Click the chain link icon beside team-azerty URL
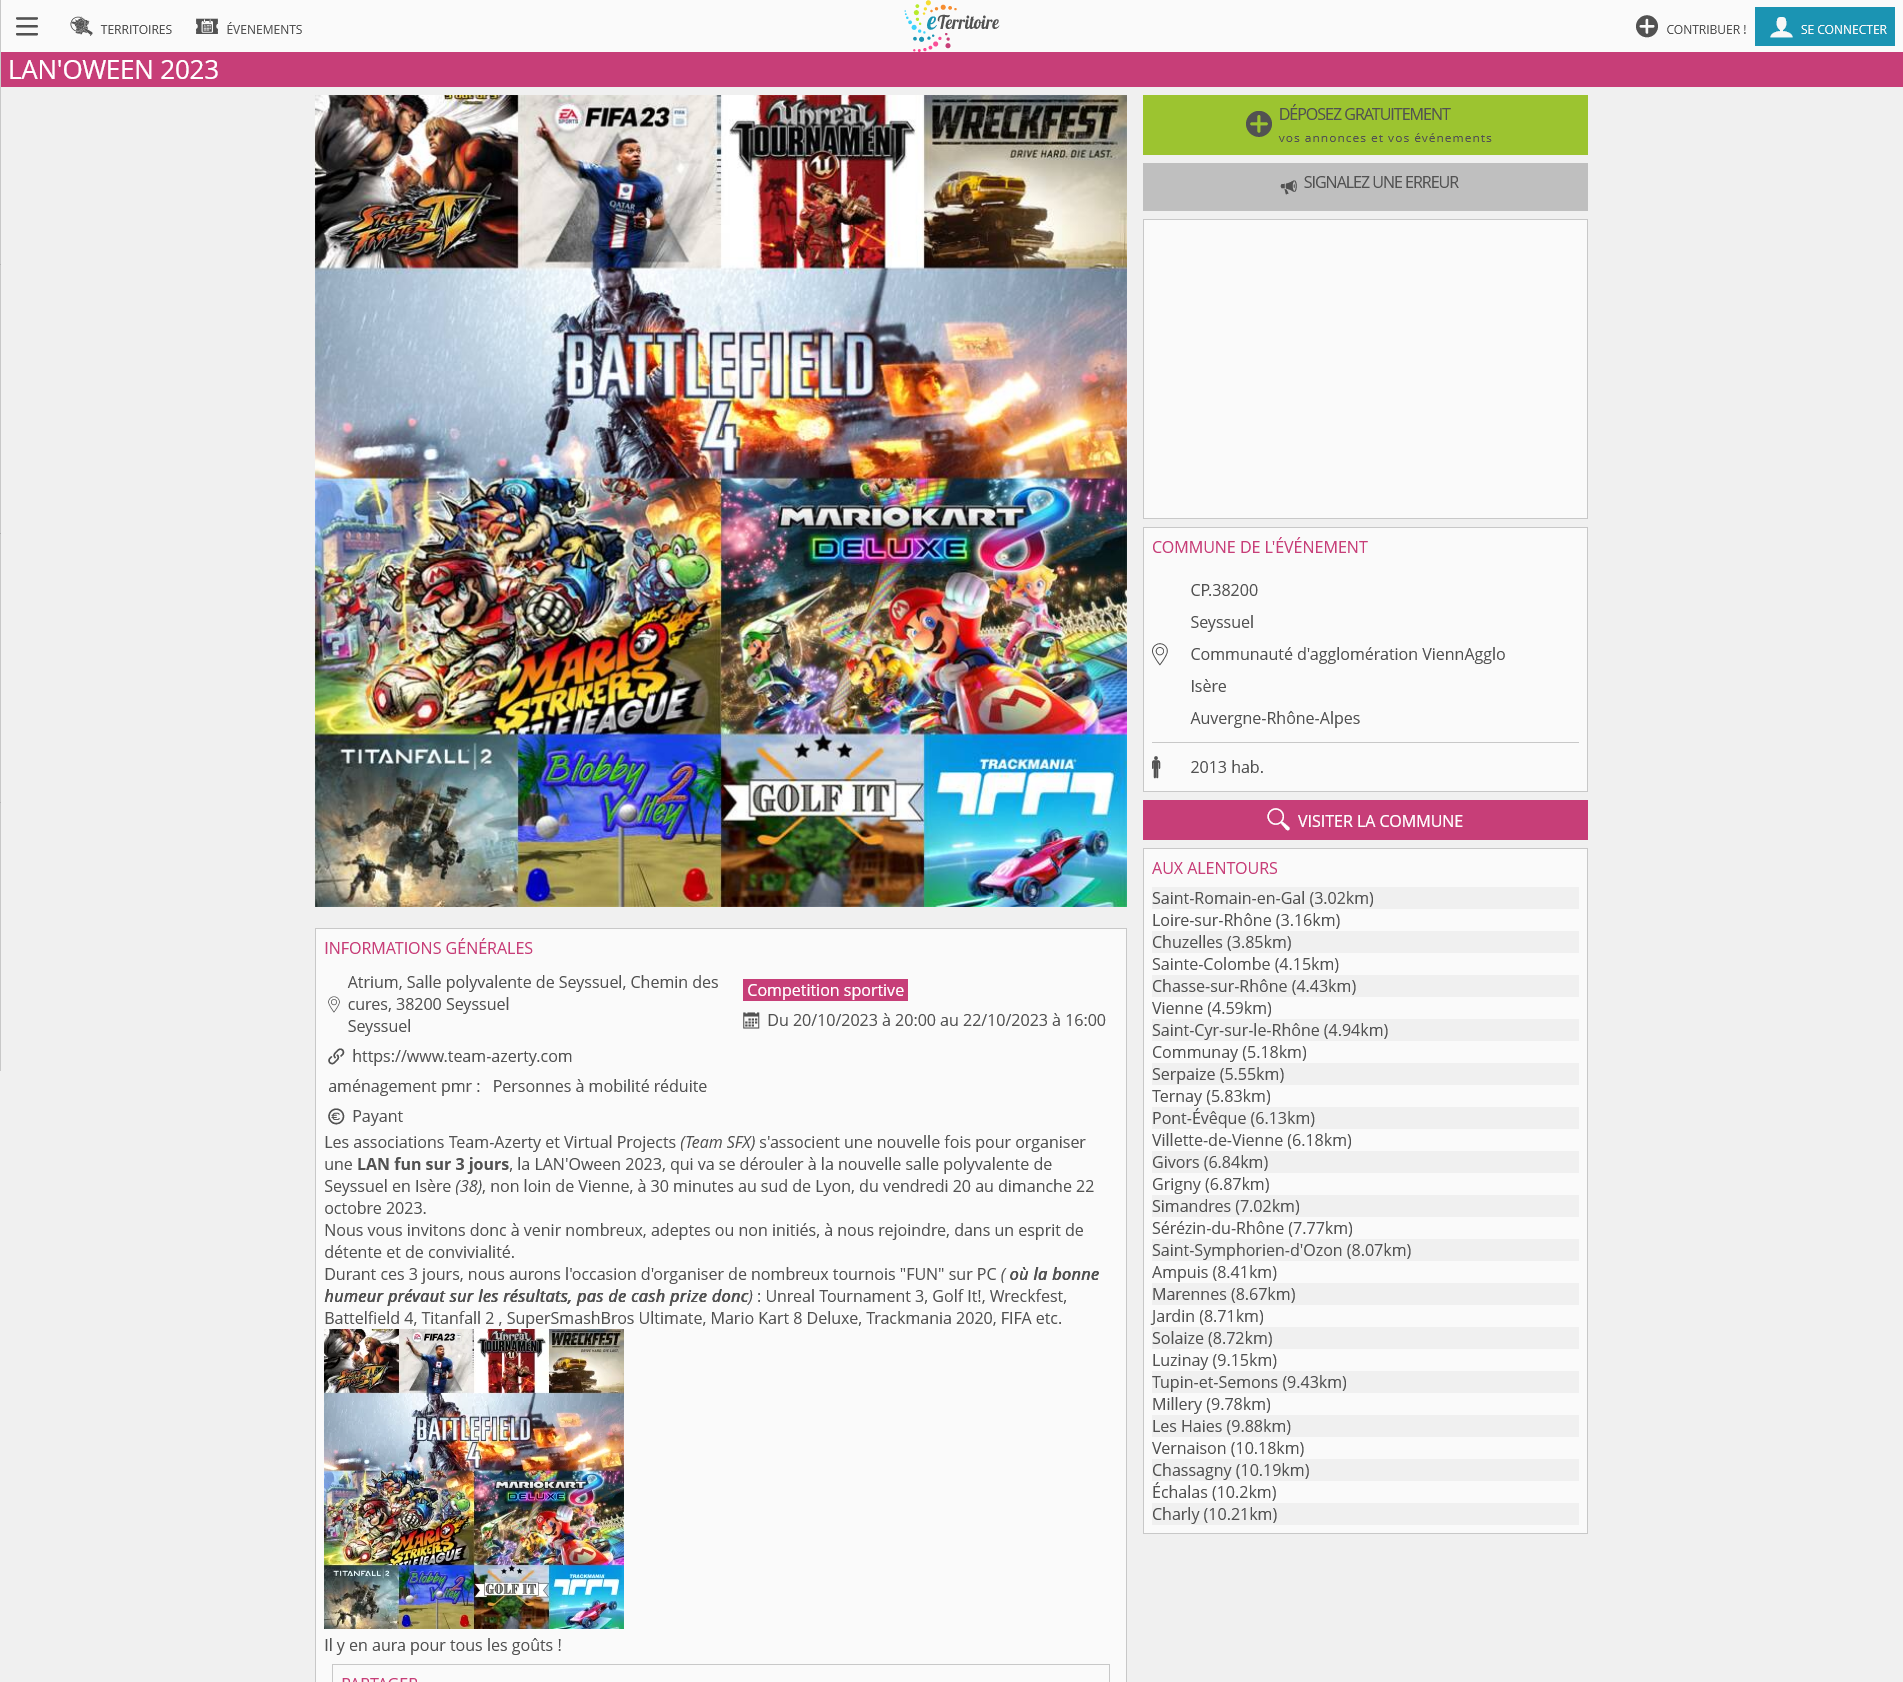The height and width of the screenshot is (1682, 1903). 336,1056
